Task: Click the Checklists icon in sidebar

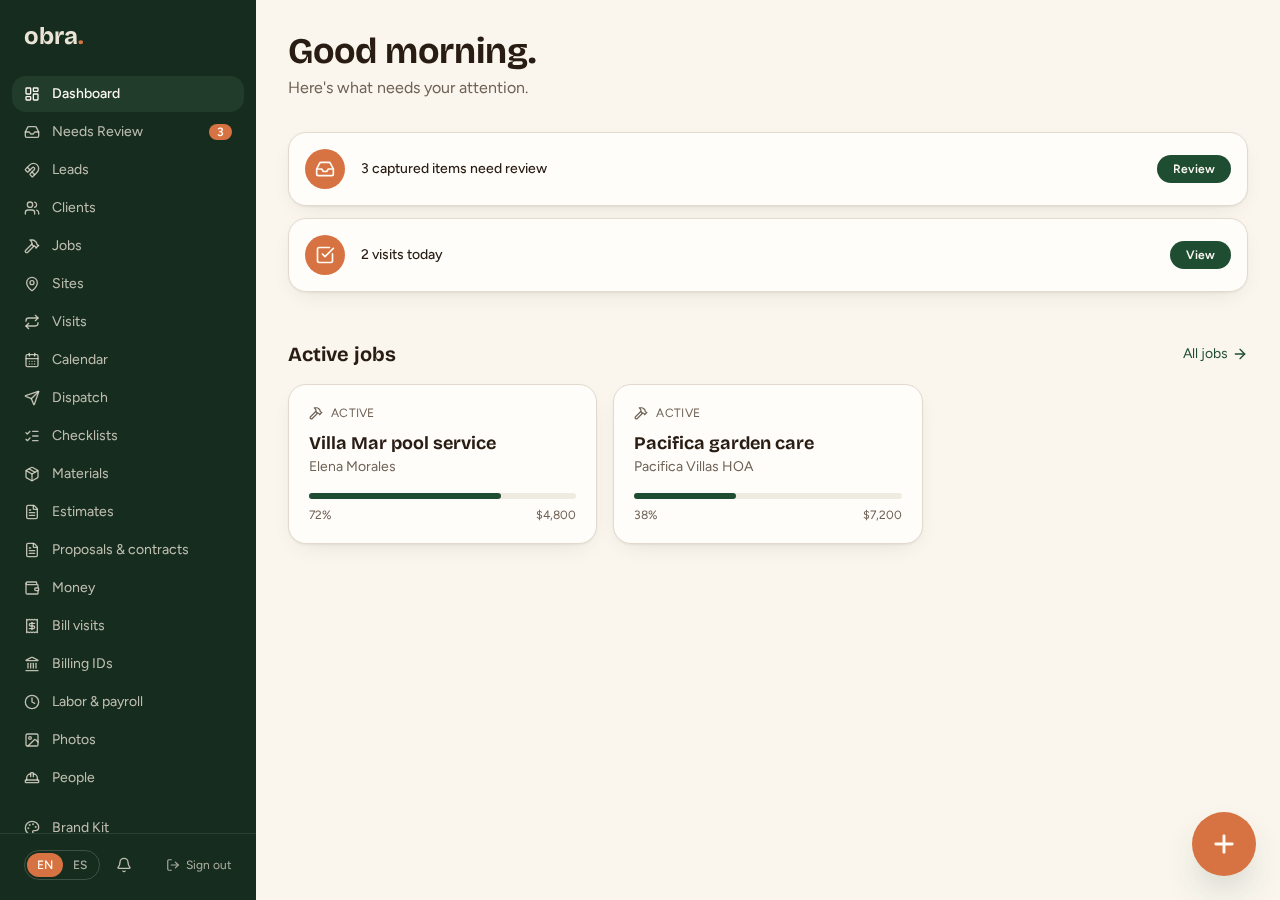Action: (32, 436)
